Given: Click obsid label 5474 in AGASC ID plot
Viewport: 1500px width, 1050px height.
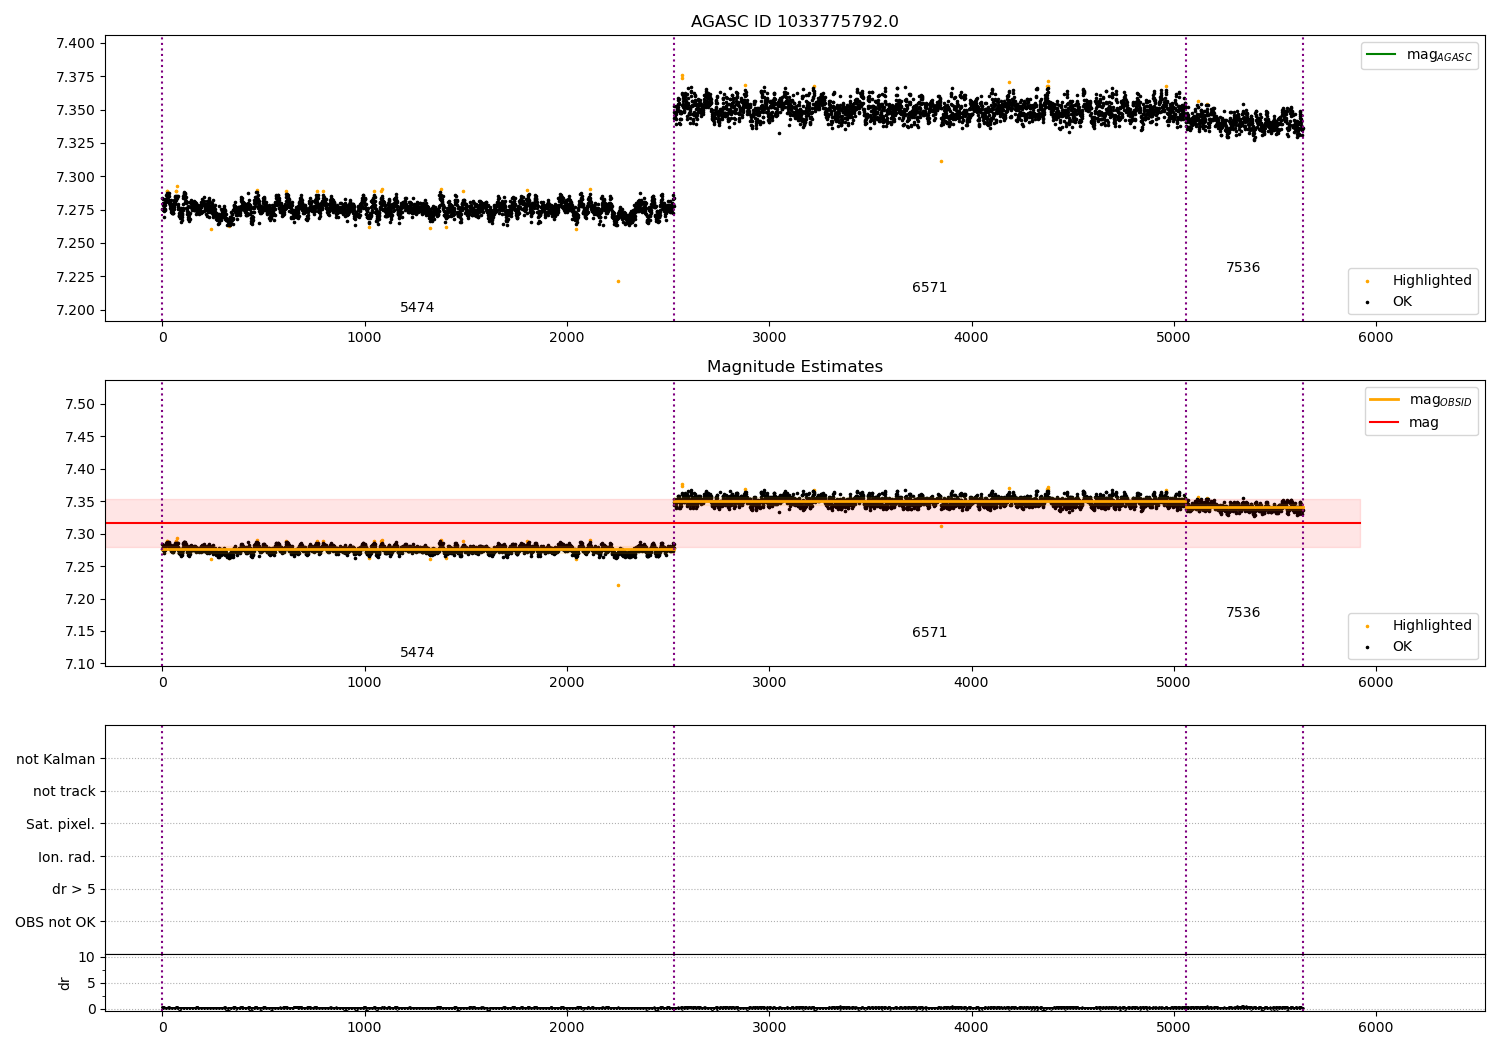Looking at the screenshot, I should click(417, 308).
